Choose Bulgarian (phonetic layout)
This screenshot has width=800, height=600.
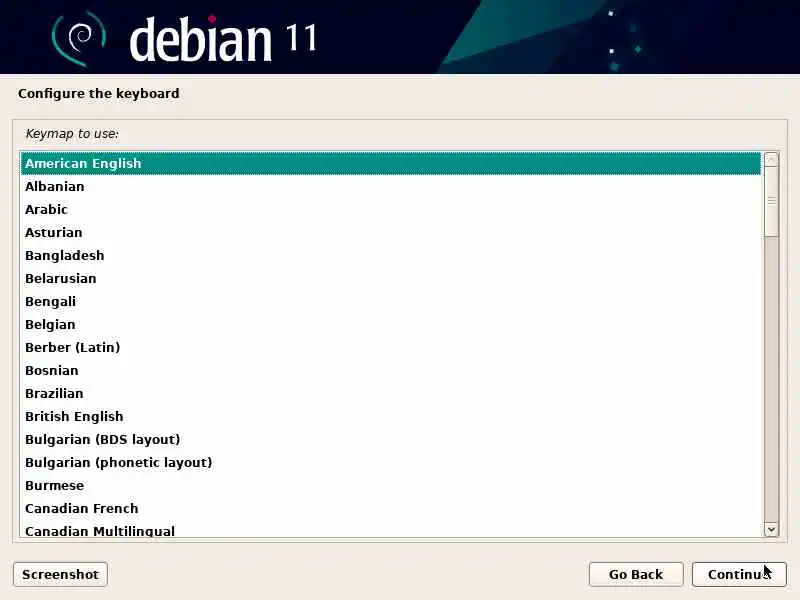(x=391, y=462)
